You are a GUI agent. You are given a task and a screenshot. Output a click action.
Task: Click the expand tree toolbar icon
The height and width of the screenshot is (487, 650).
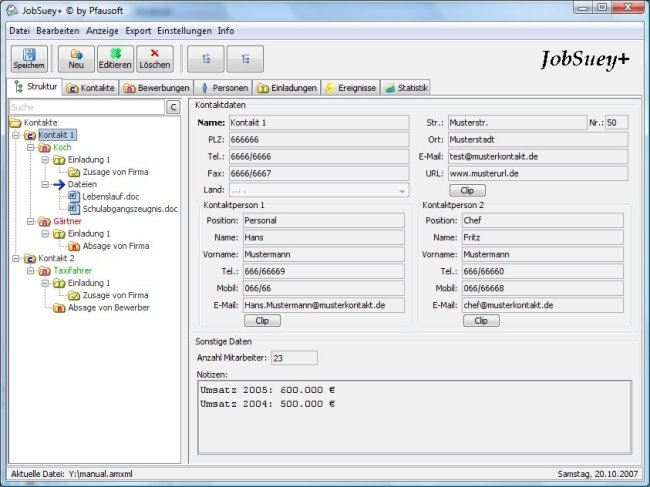[x=206, y=58]
